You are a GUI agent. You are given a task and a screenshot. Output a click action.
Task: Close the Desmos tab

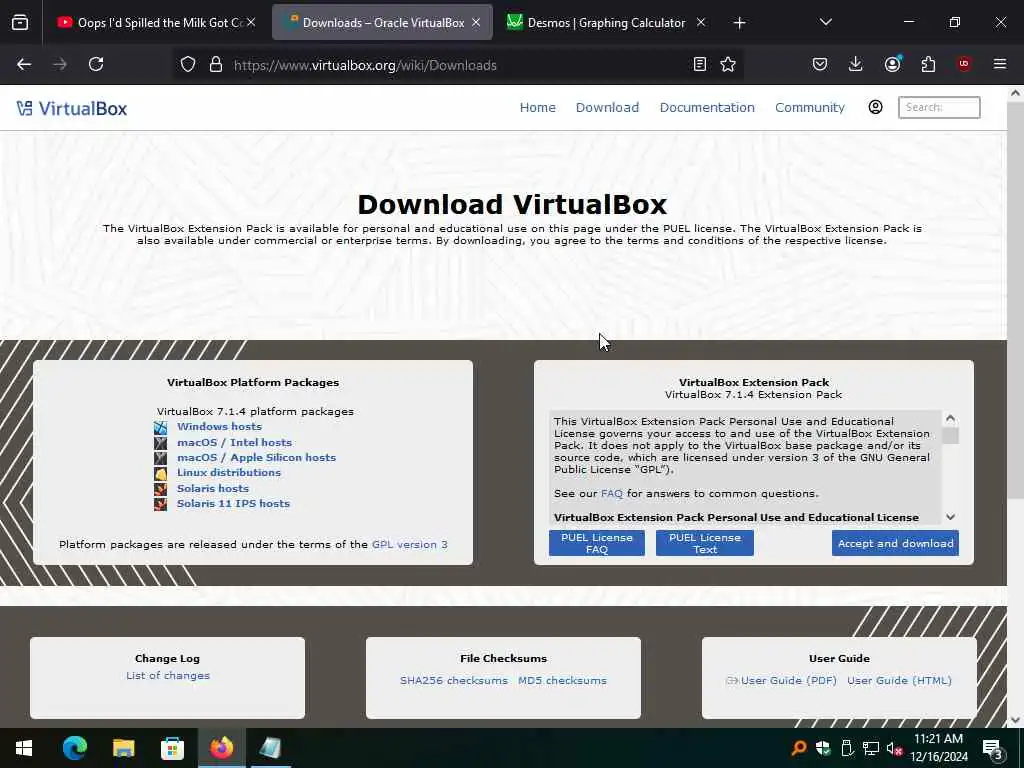(x=701, y=22)
